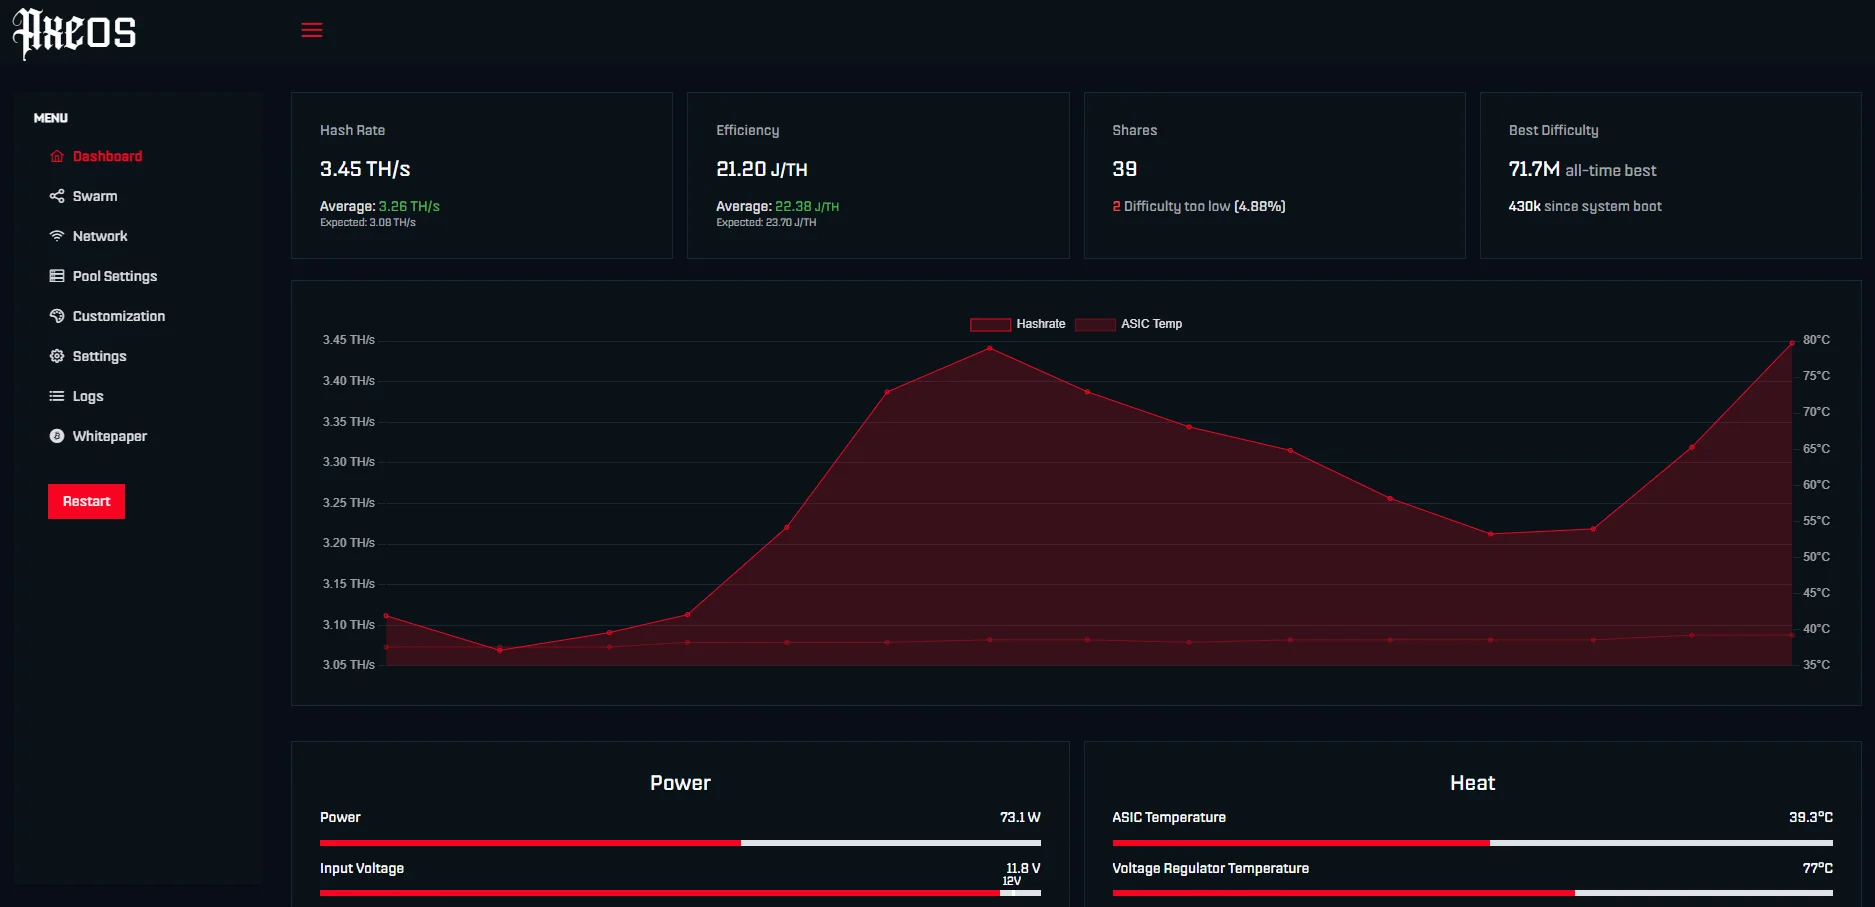Click the hamburger menu toggle icon

(x=312, y=30)
